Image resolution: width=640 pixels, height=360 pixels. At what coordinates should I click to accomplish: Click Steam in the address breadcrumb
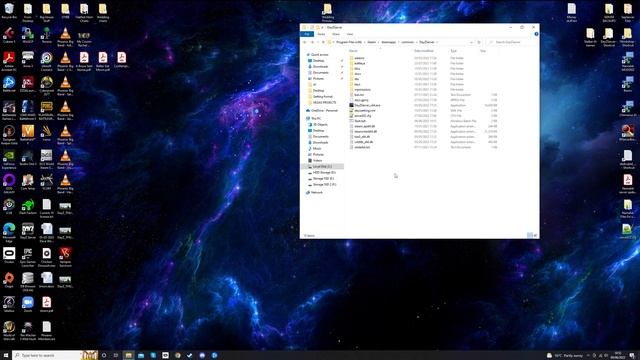click(x=371, y=42)
